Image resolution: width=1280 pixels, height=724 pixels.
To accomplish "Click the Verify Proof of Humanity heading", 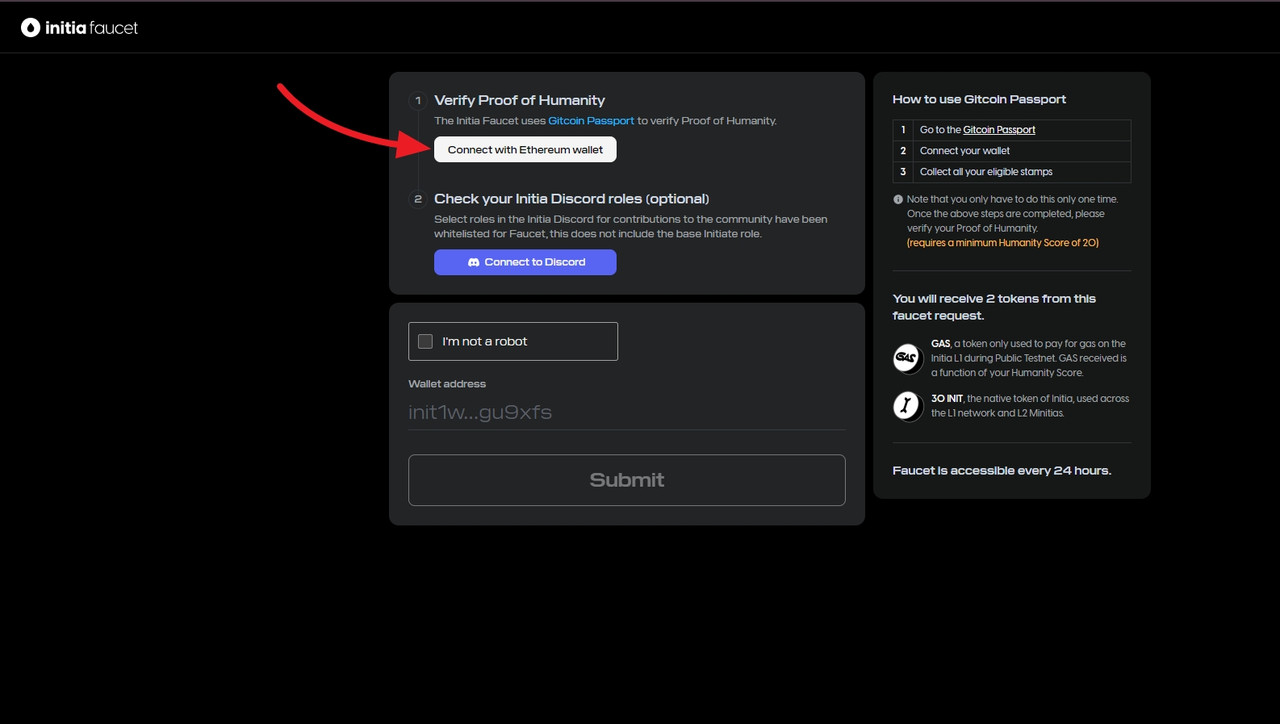I will (520, 100).
